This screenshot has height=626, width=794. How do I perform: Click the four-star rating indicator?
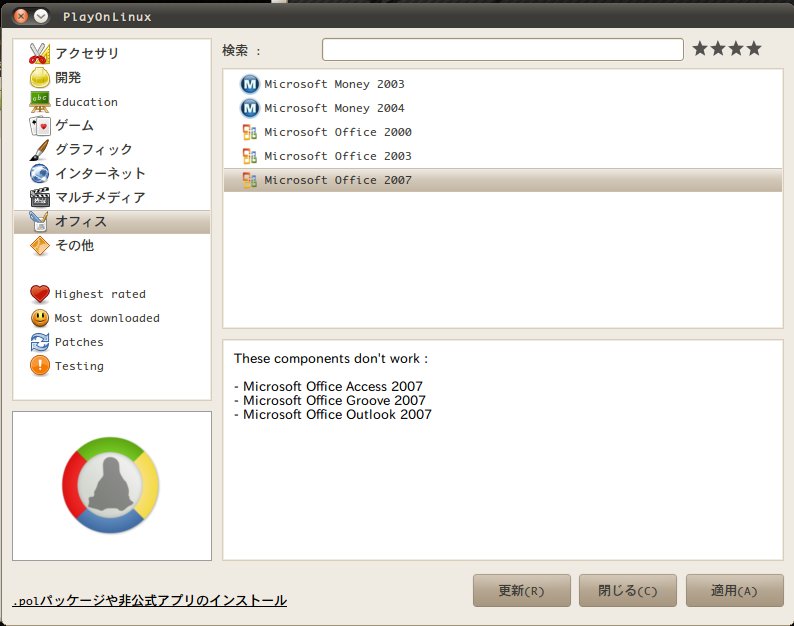(727, 49)
